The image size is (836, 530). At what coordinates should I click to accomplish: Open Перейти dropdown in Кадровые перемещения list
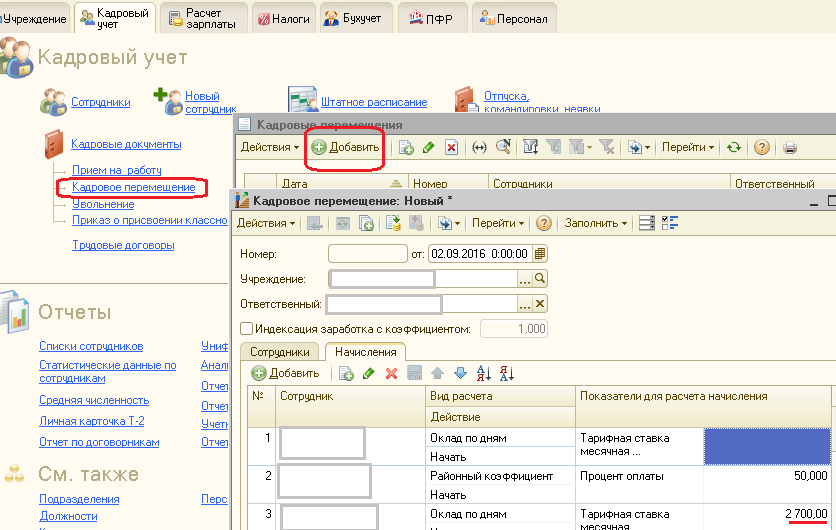pyautogui.click(x=687, y=147)
